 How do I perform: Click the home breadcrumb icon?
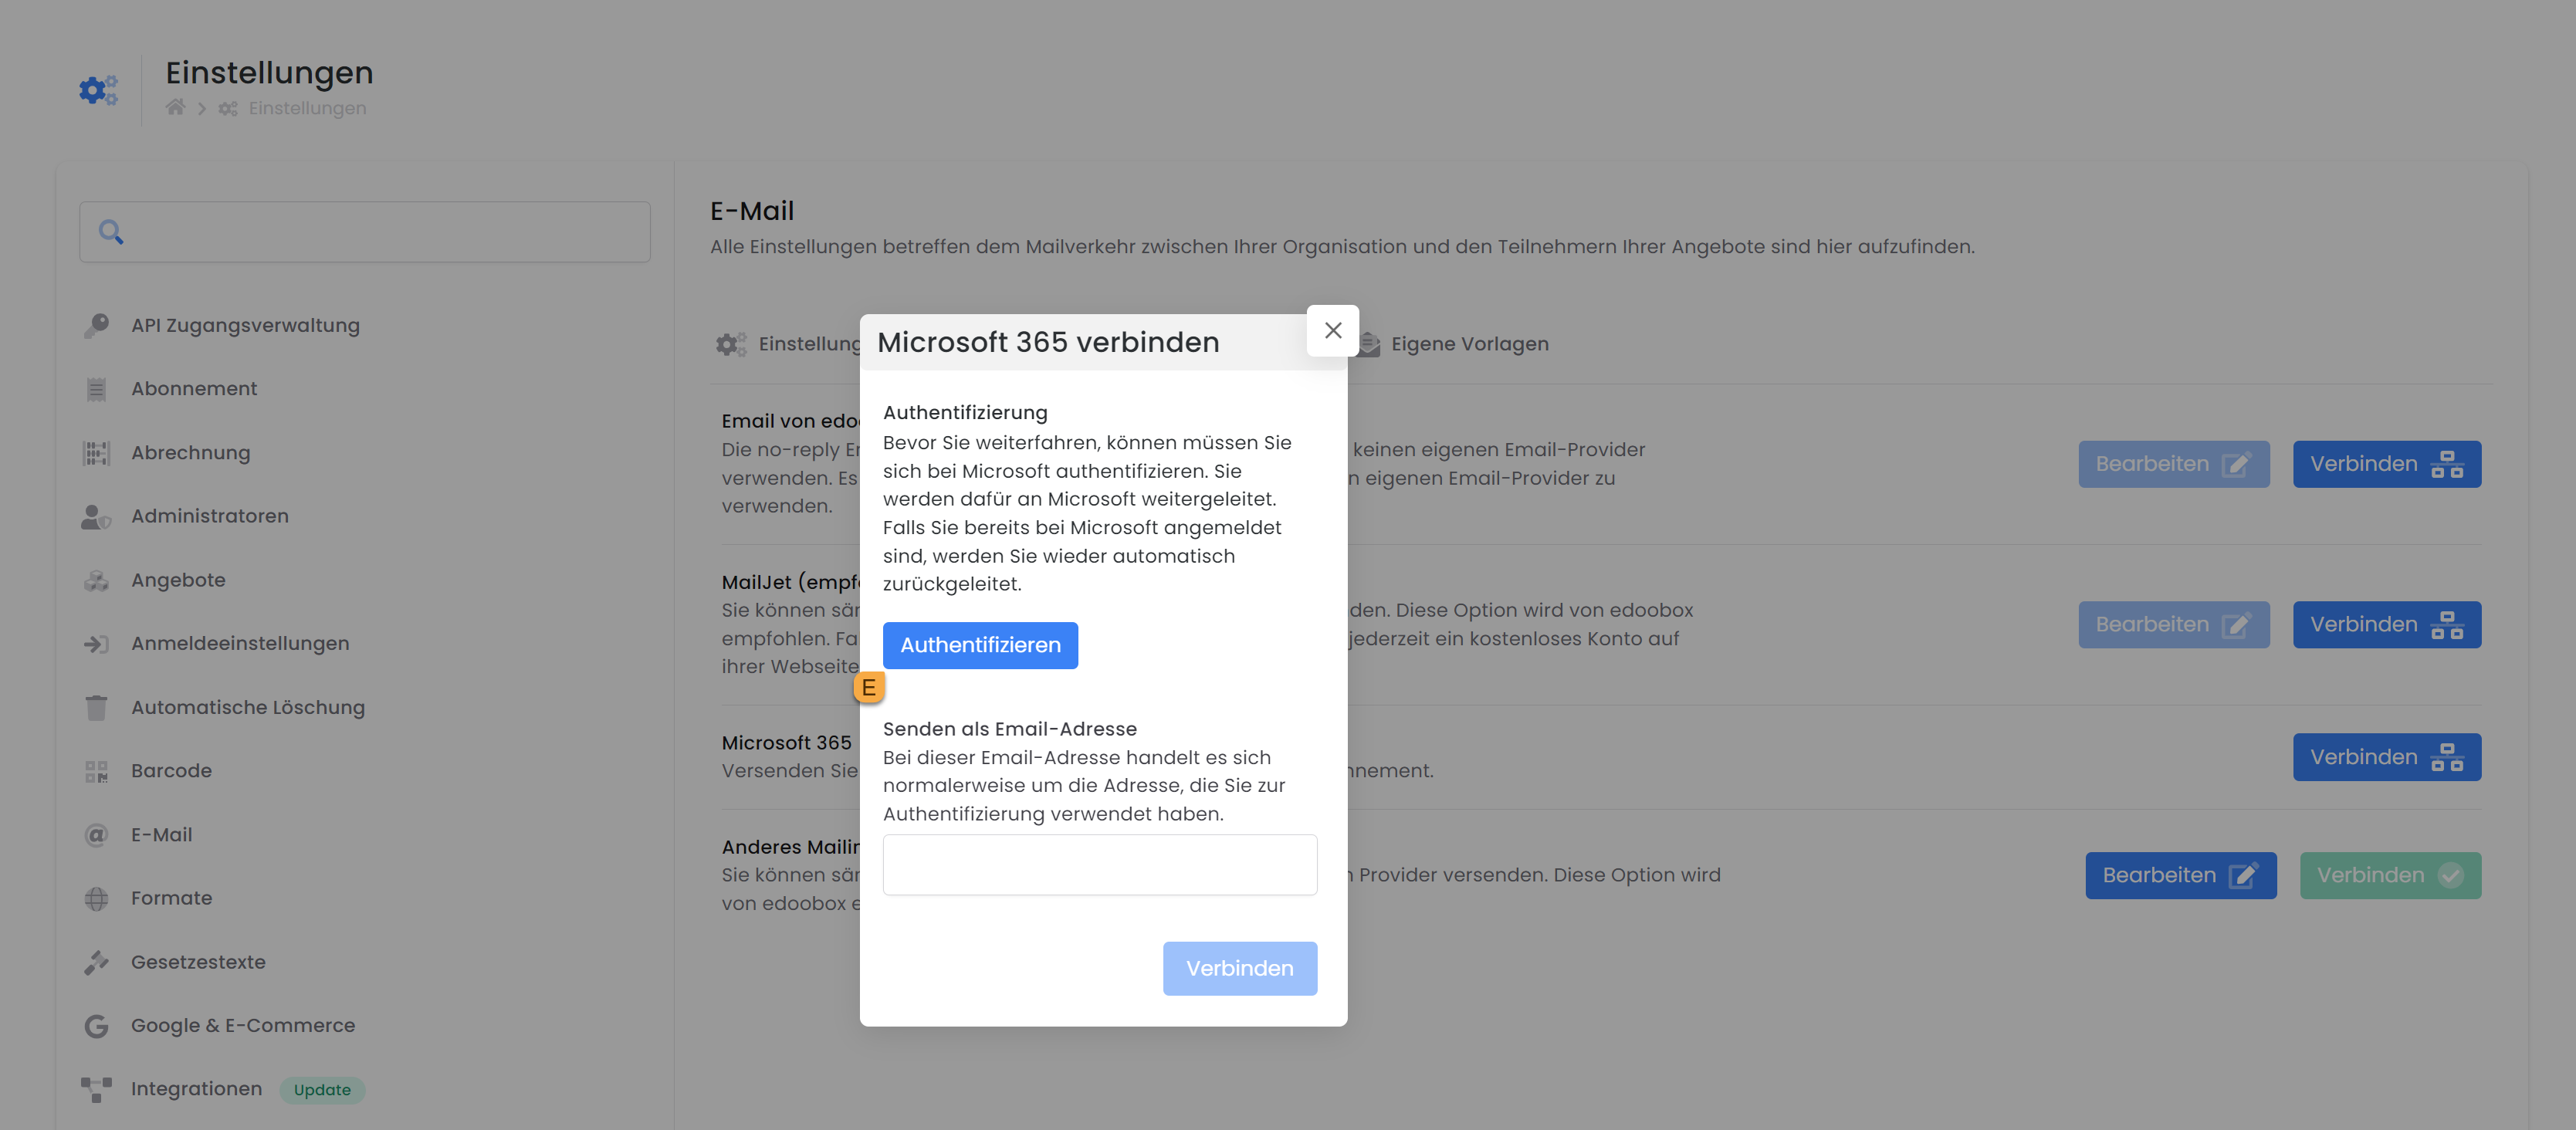pos(175,108)
